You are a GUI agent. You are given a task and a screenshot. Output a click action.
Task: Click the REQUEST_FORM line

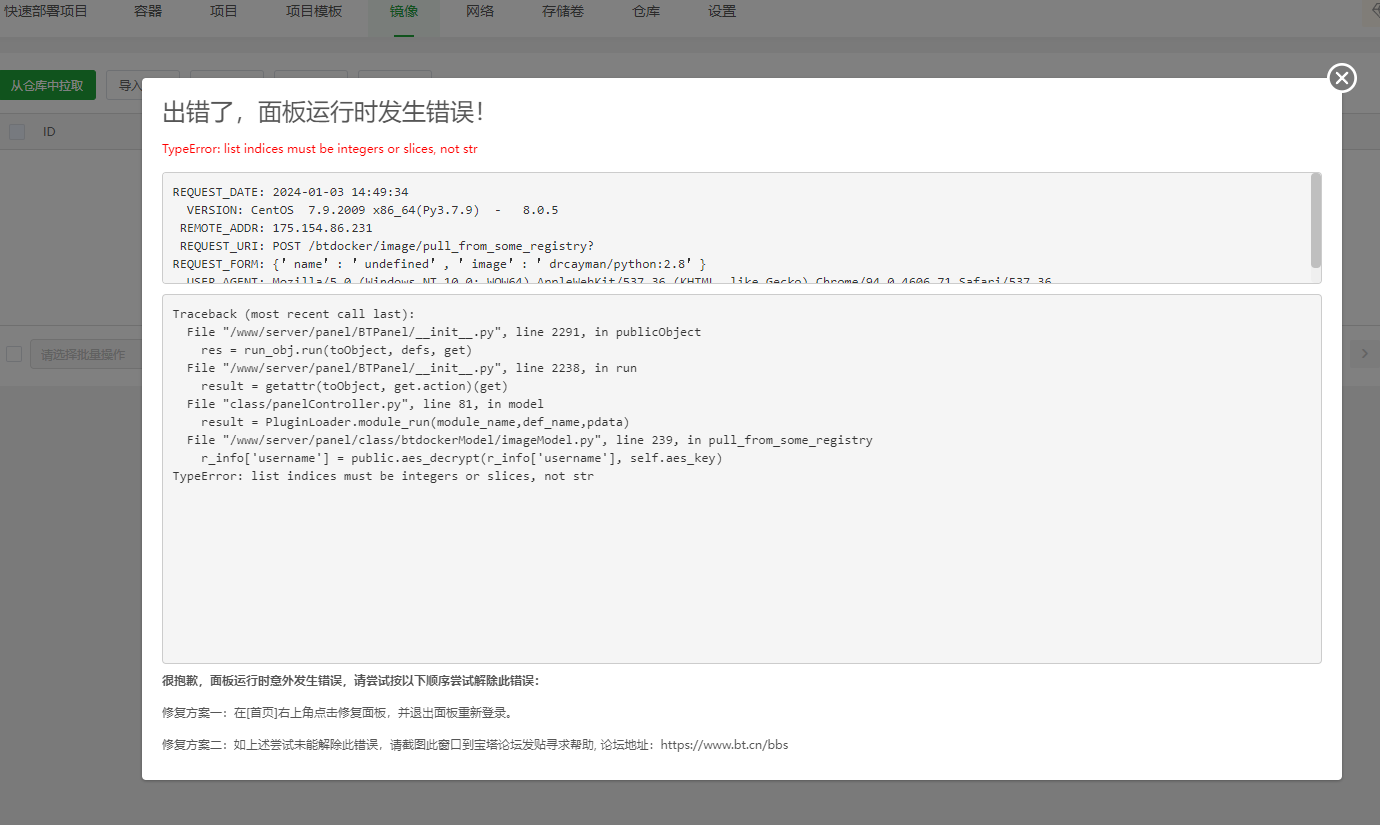click(440, 264)
